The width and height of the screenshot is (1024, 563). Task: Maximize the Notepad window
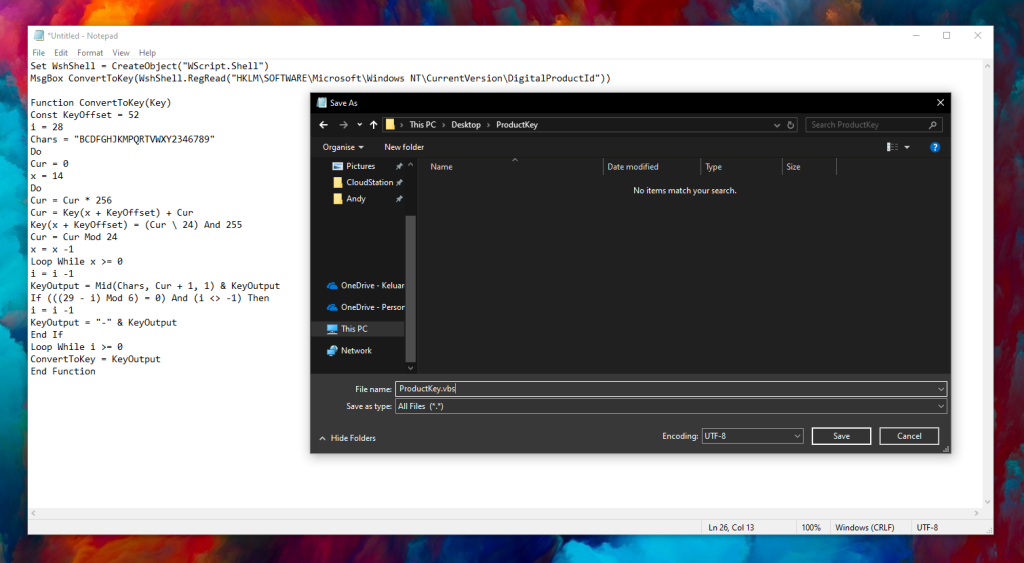pos(946,35)
